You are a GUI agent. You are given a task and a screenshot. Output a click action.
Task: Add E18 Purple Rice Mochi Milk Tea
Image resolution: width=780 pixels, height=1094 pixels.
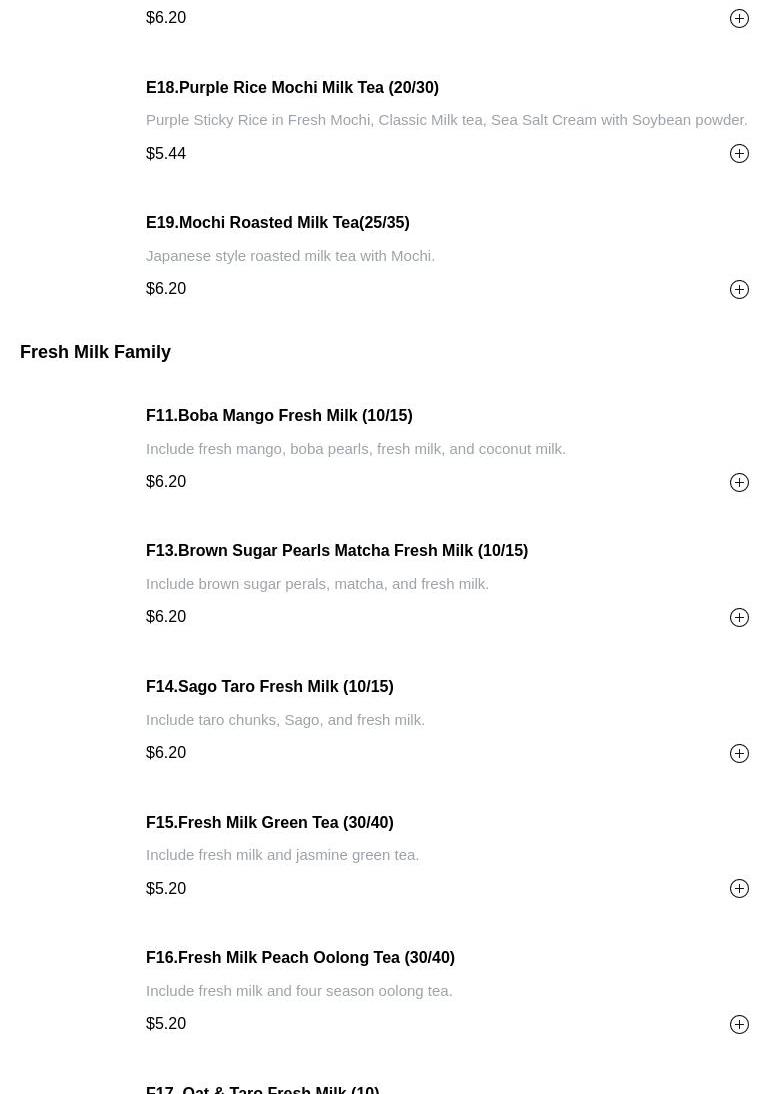pos(739,153)
